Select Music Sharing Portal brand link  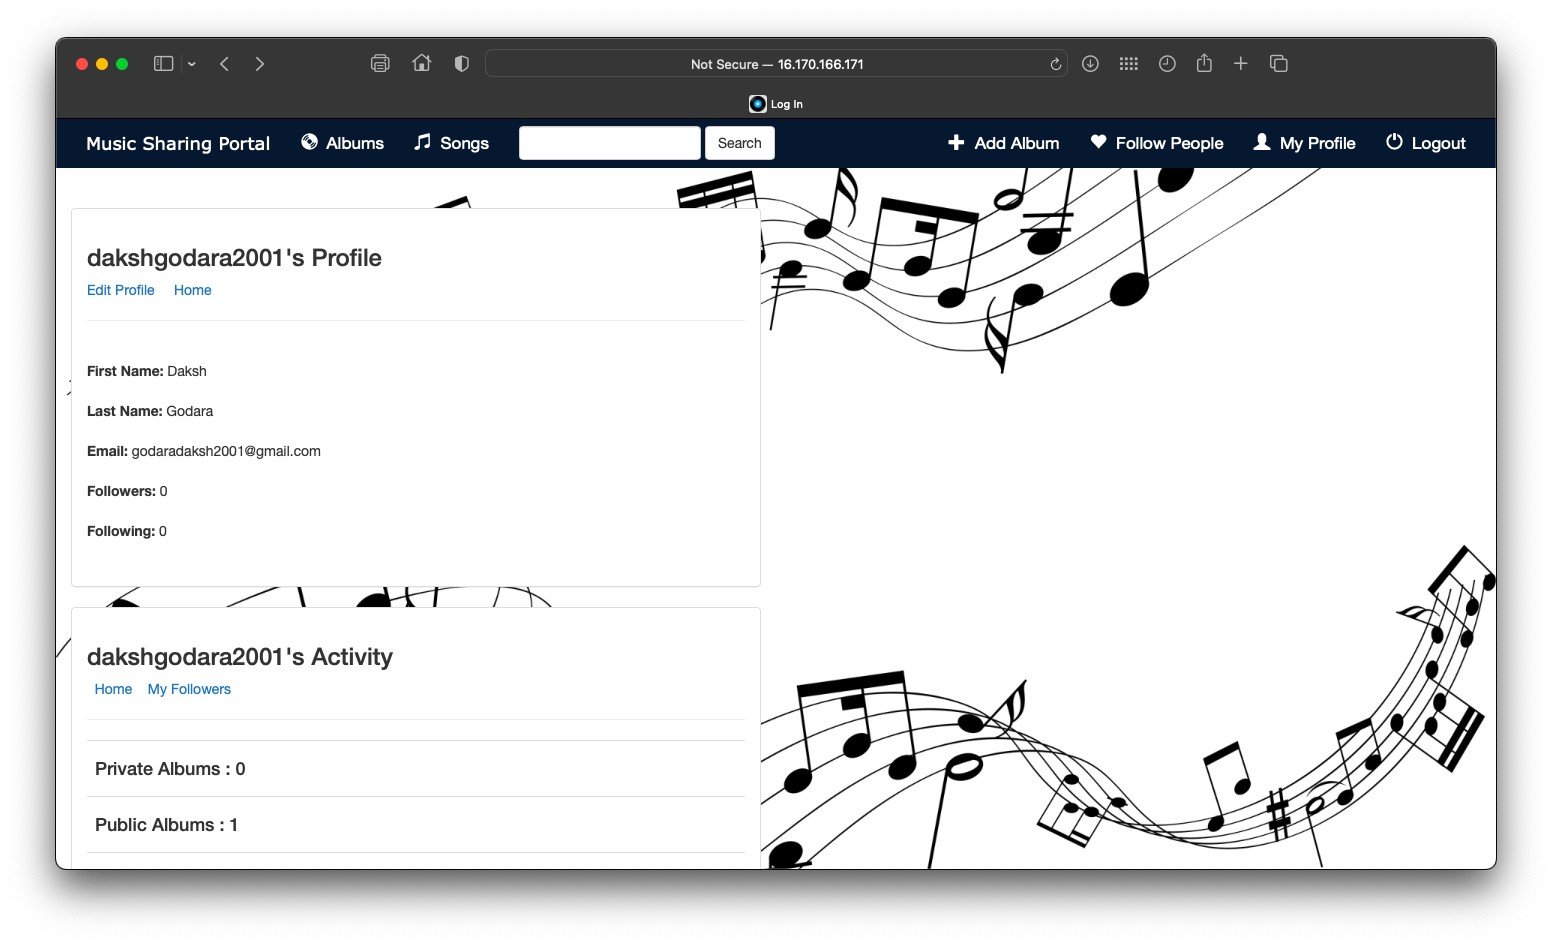click(x=178, y=142)
